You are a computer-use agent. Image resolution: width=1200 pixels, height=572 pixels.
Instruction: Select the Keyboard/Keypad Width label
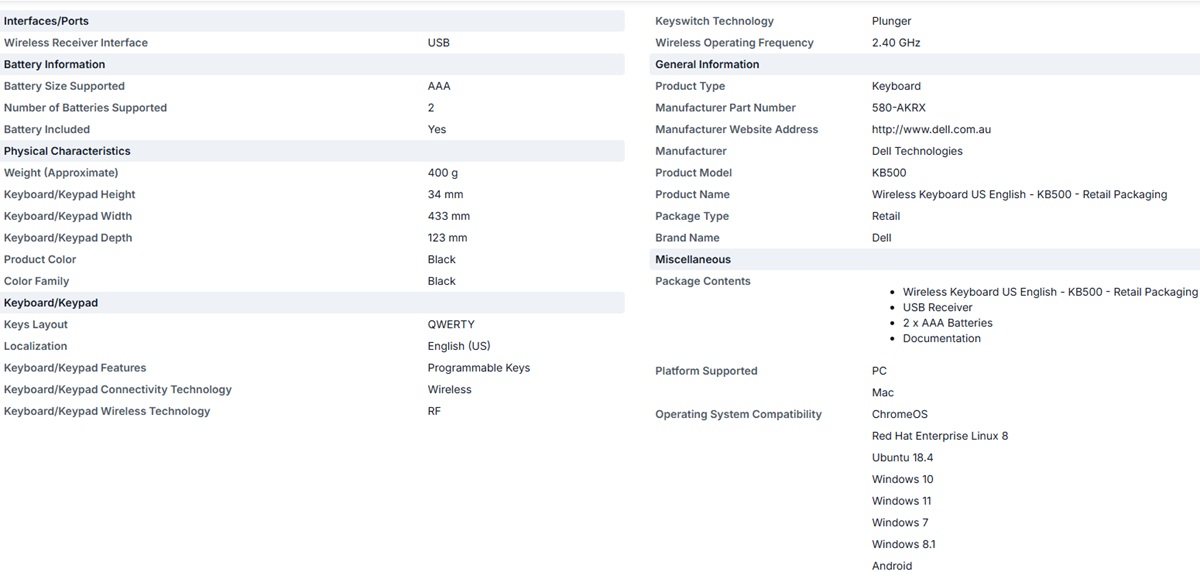pos(68,216)
